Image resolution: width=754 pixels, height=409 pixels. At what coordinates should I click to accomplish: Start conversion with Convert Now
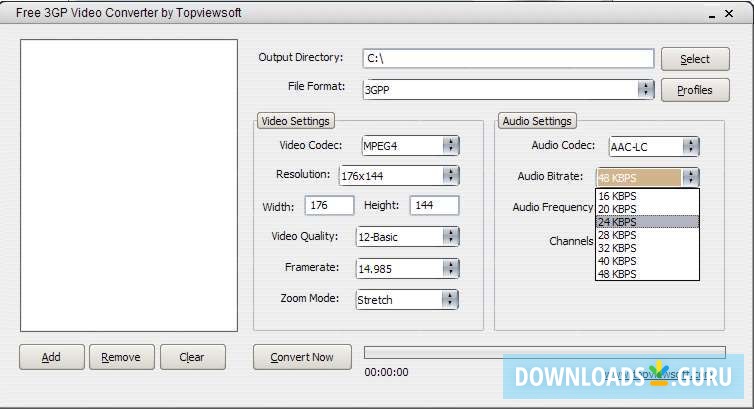302,357
